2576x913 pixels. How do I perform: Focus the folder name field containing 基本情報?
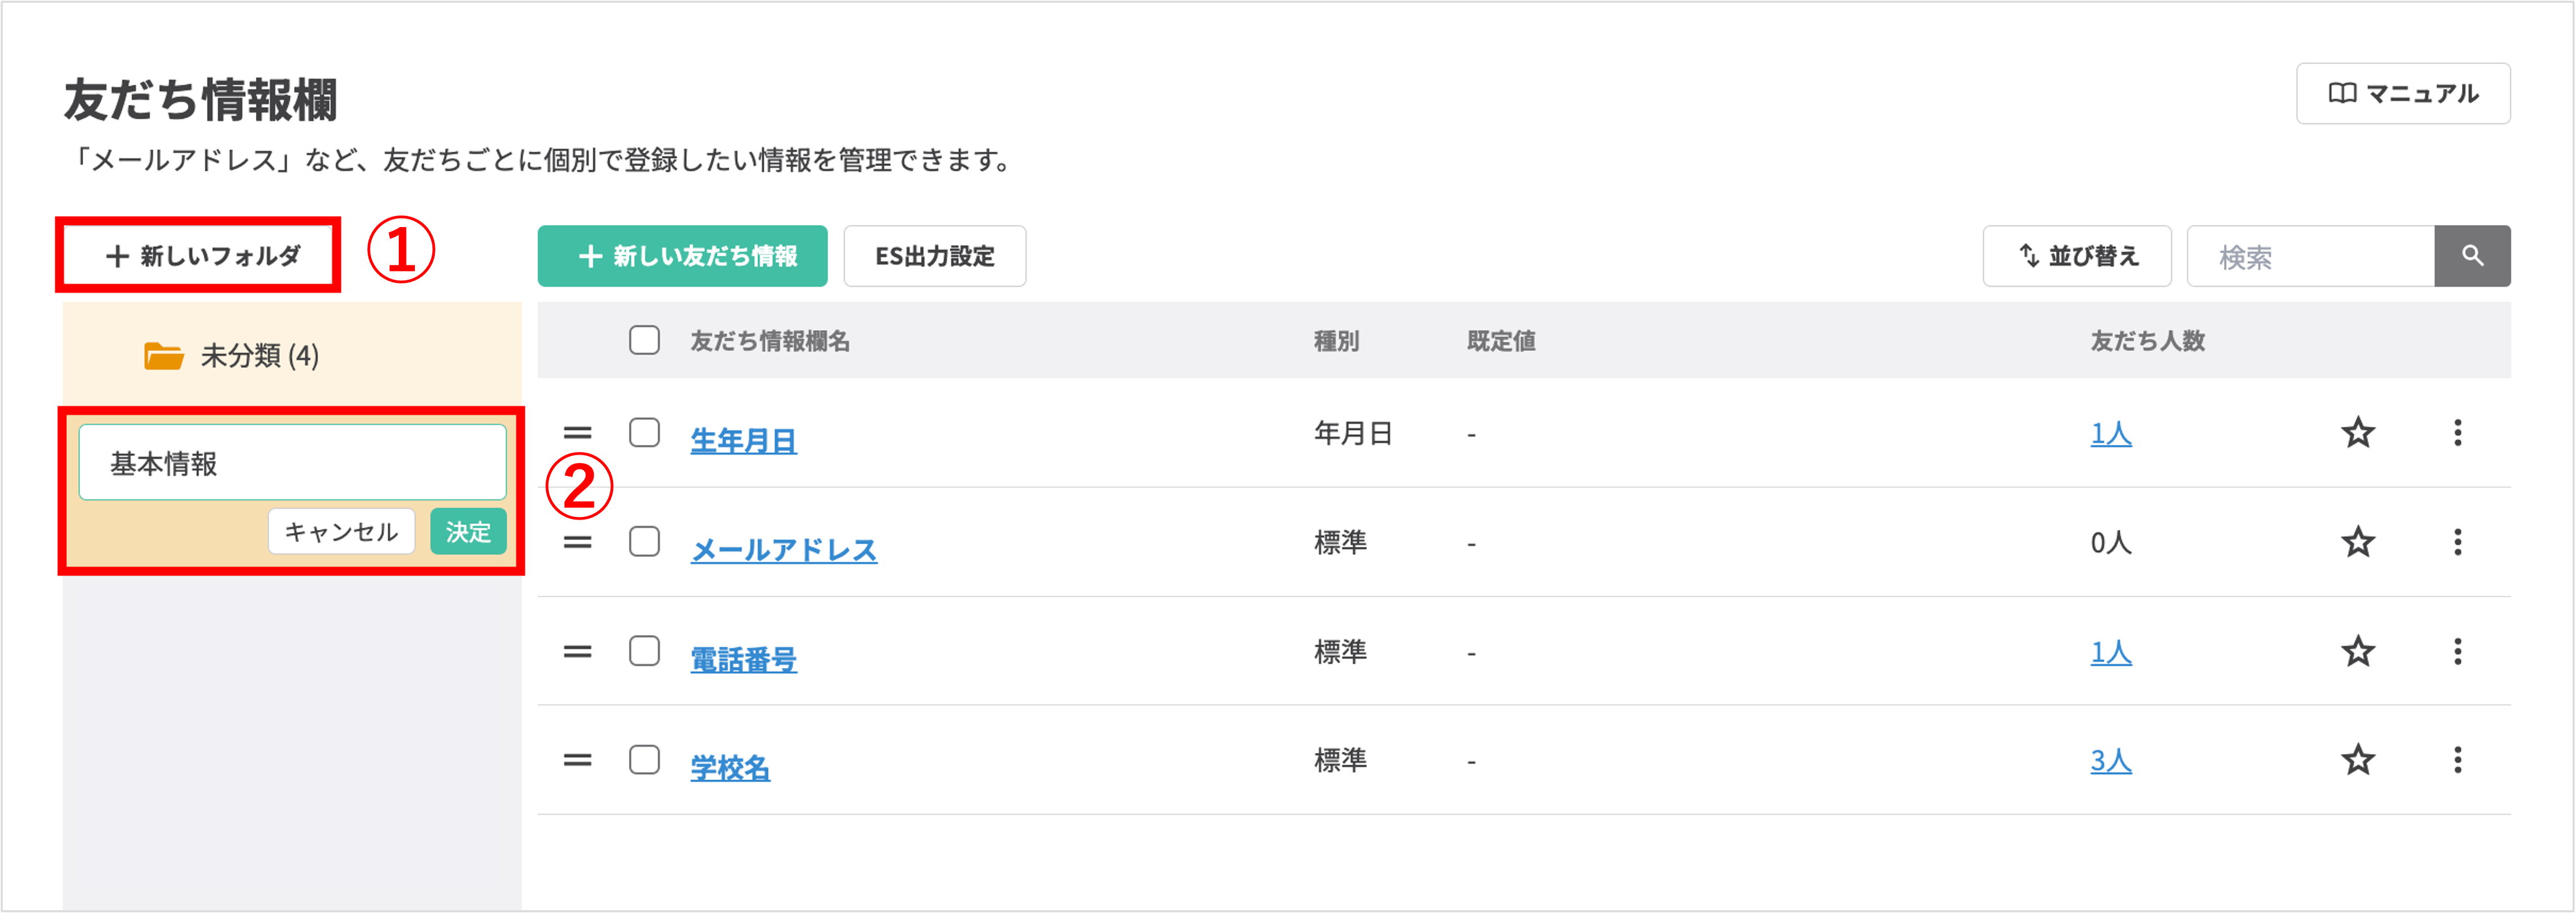pos(292,463)
